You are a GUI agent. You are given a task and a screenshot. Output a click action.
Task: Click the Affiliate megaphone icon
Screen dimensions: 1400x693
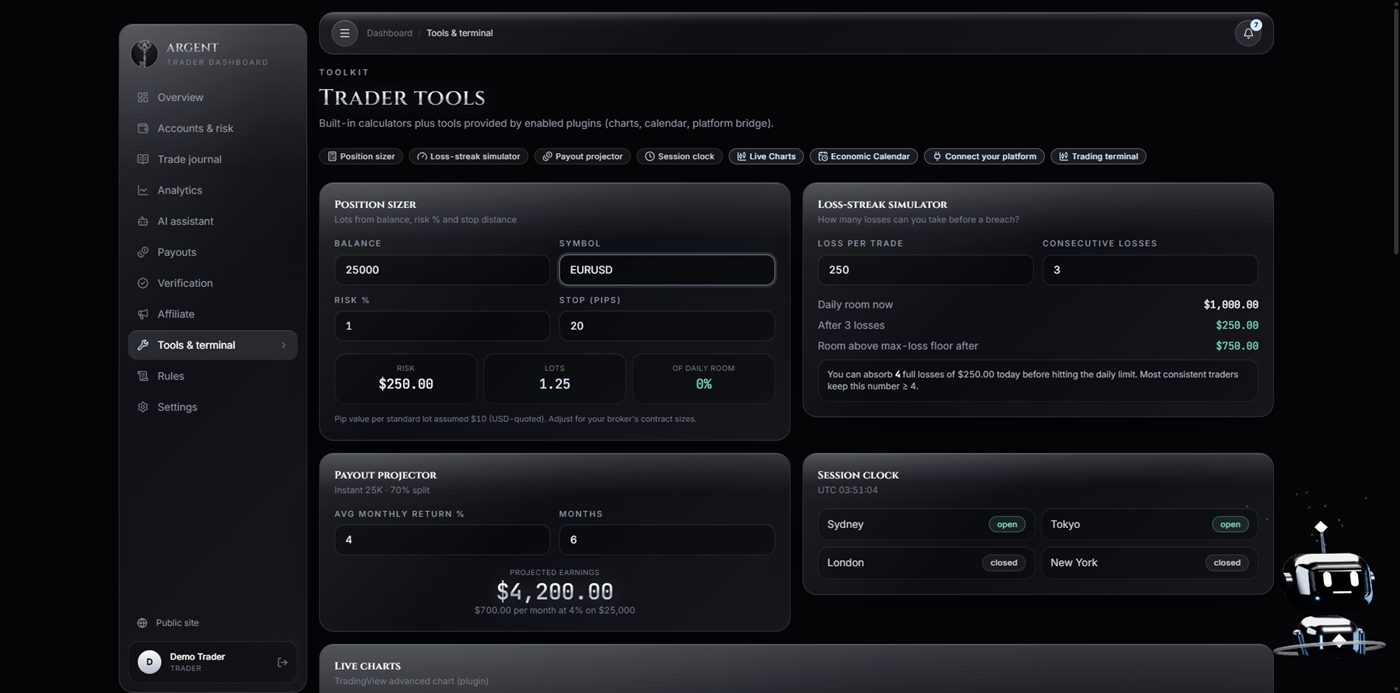[x=143, y=314]
